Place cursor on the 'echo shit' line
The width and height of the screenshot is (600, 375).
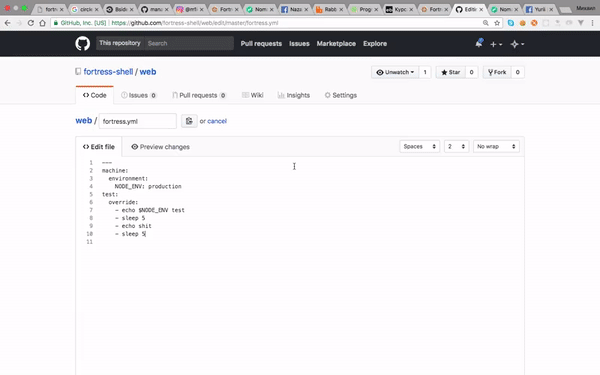point(137,226)
